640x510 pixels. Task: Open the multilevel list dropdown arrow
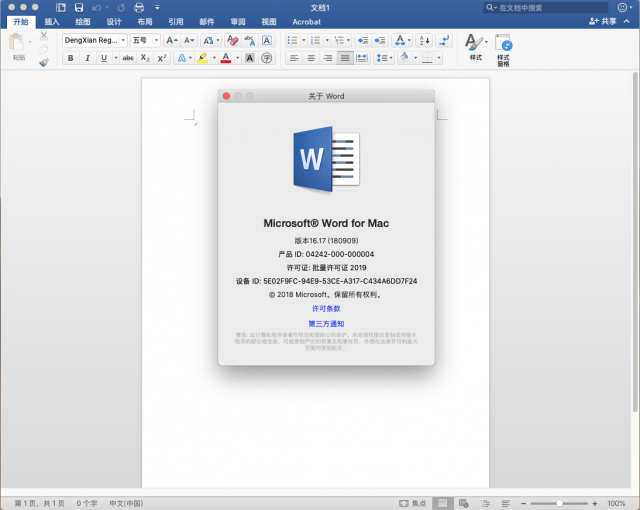point(348,40)
